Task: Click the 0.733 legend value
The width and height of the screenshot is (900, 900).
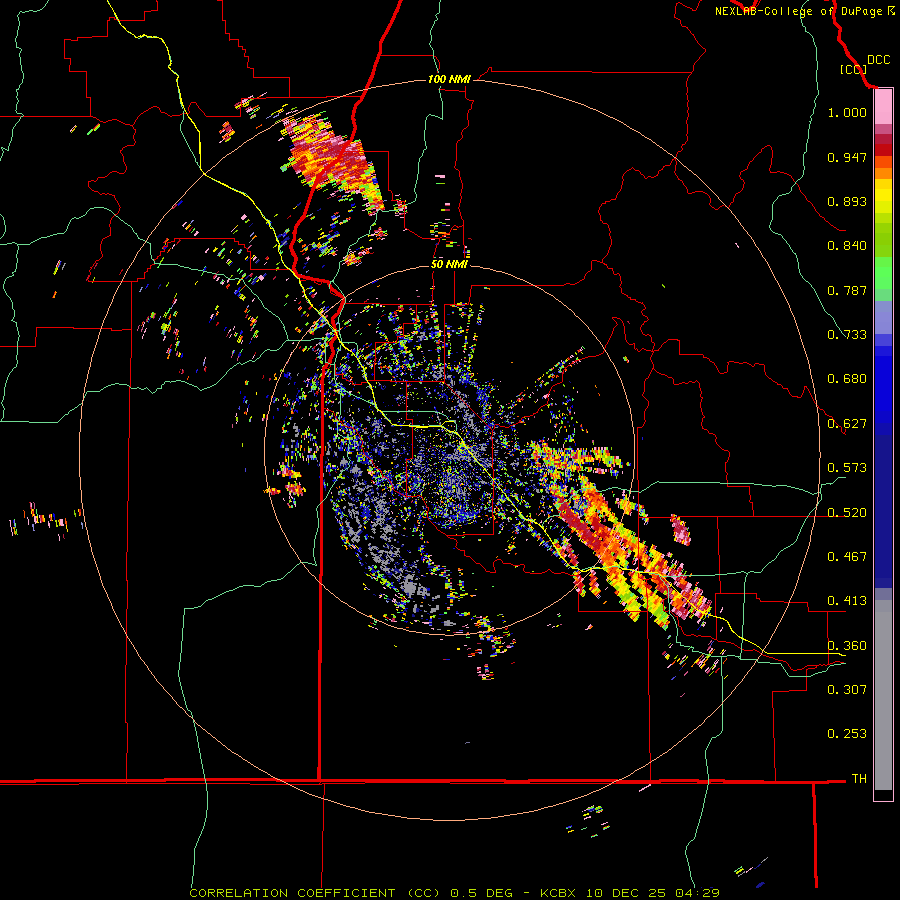Action: pos(847,335)
